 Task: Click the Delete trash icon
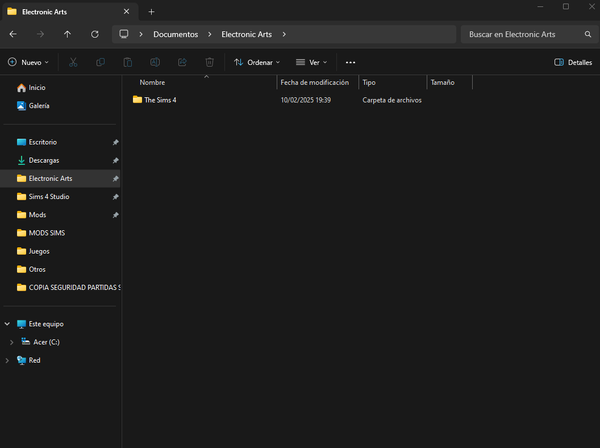click(x=210, y=62)
